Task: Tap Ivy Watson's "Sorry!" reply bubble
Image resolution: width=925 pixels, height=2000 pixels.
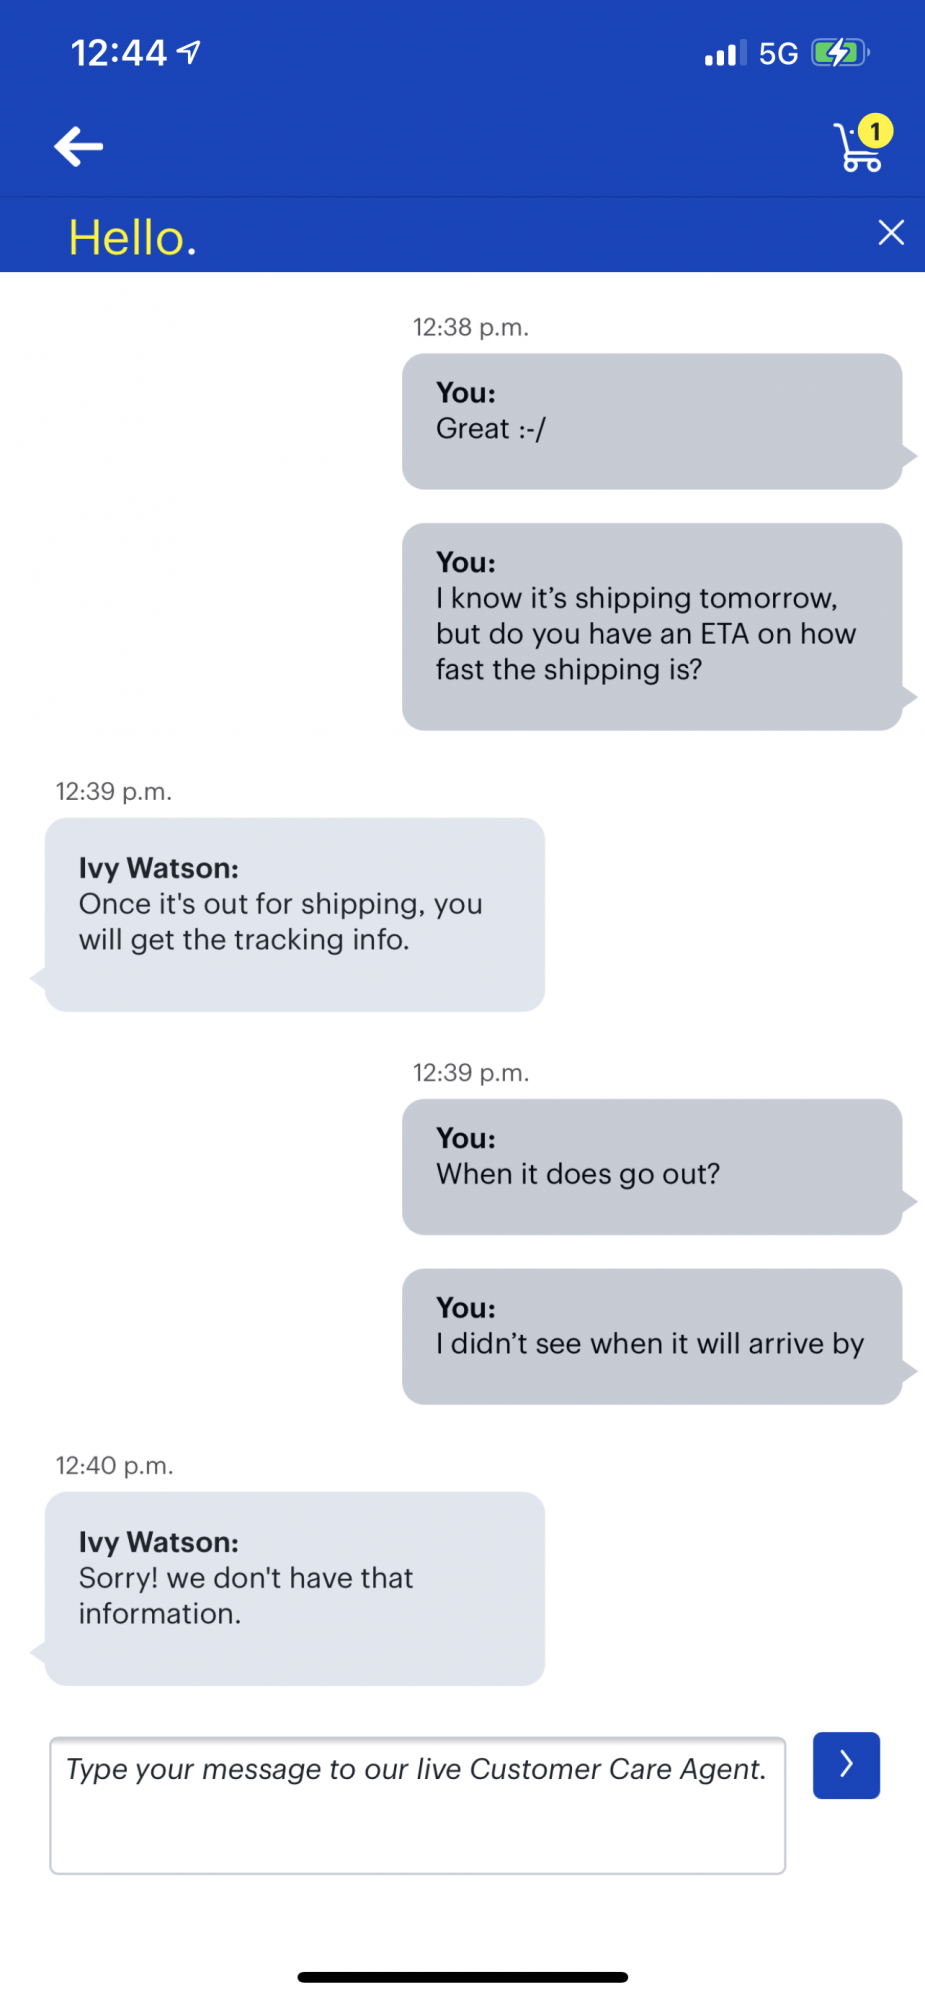Action: click(295, 1588)
